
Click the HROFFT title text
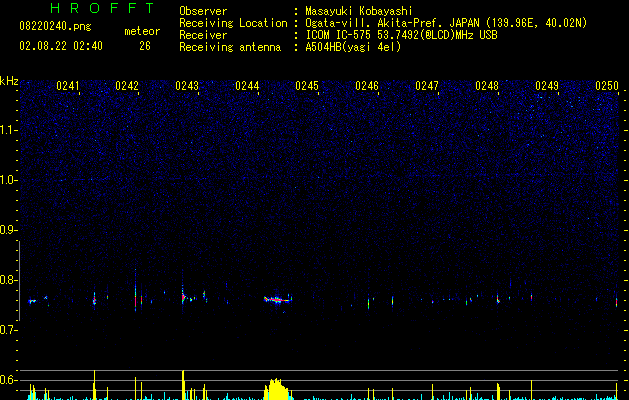tap(103, 8)
